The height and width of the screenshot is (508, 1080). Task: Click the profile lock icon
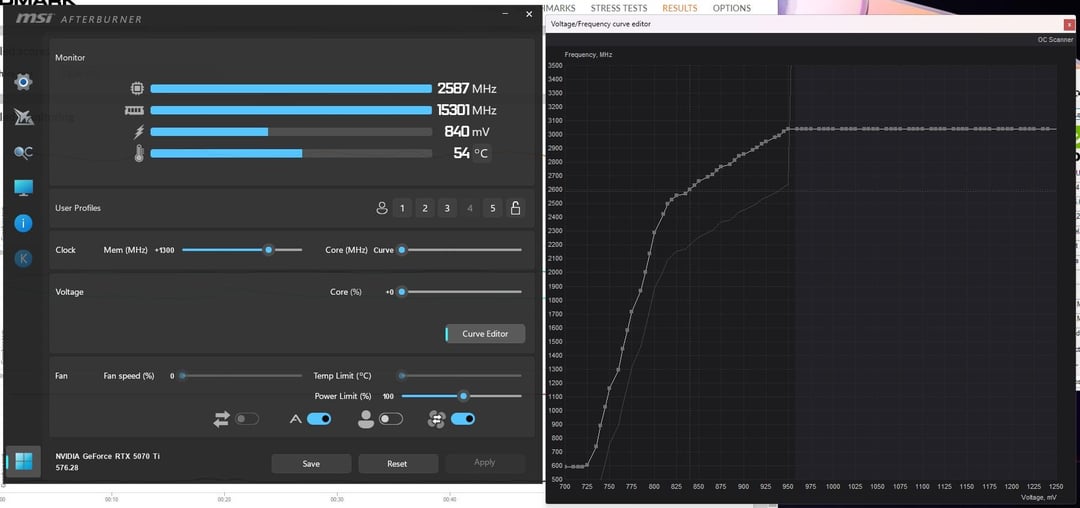pyautogui.click(x=515, y=208)
